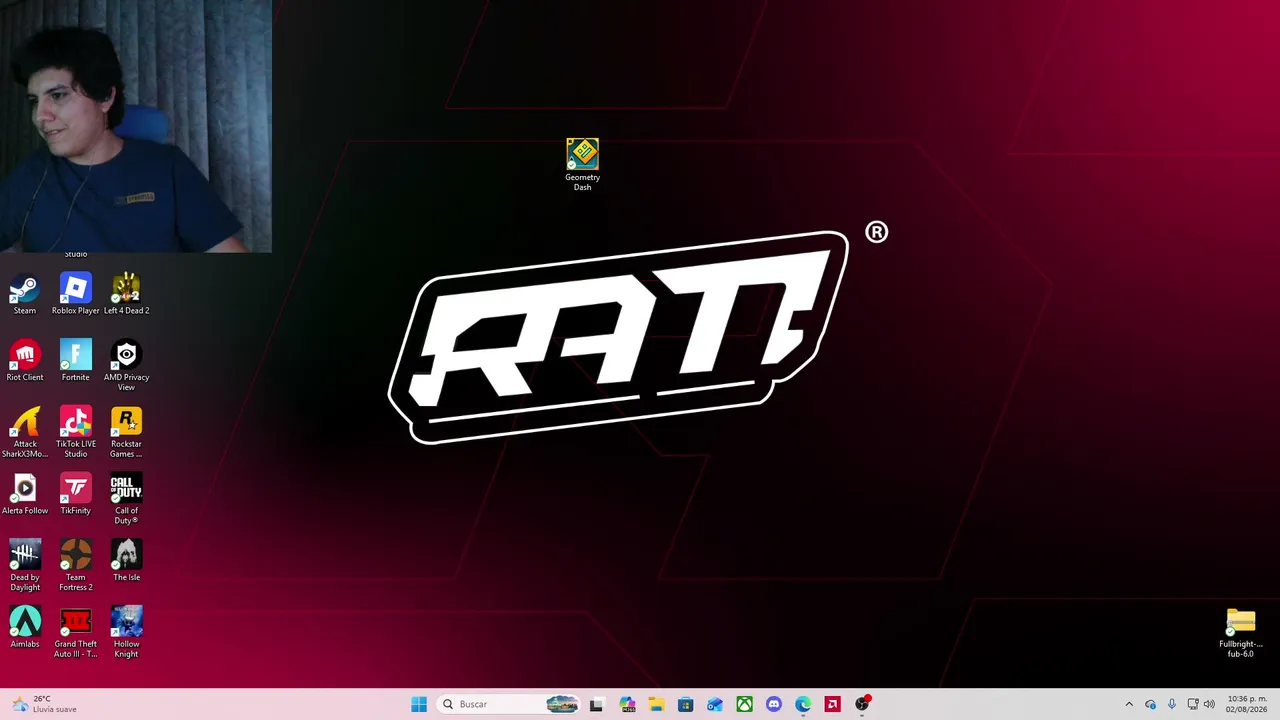This screenshot has width=1280, height=720.
Task: Expand the hidden system tray icons
Action: click(x=1129, y=704)
